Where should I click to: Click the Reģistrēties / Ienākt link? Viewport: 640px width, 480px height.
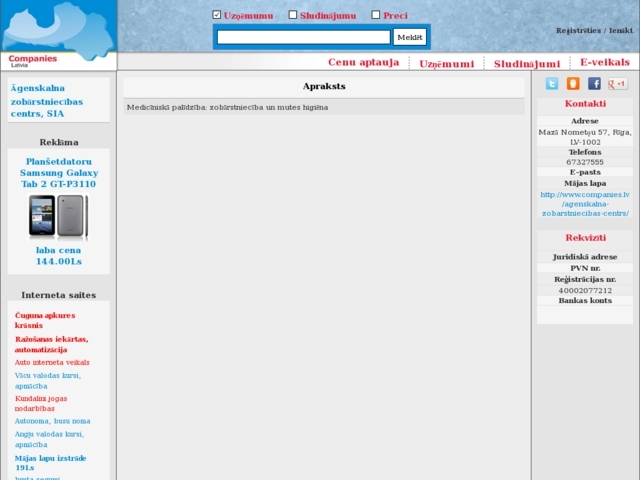(594, 31)
